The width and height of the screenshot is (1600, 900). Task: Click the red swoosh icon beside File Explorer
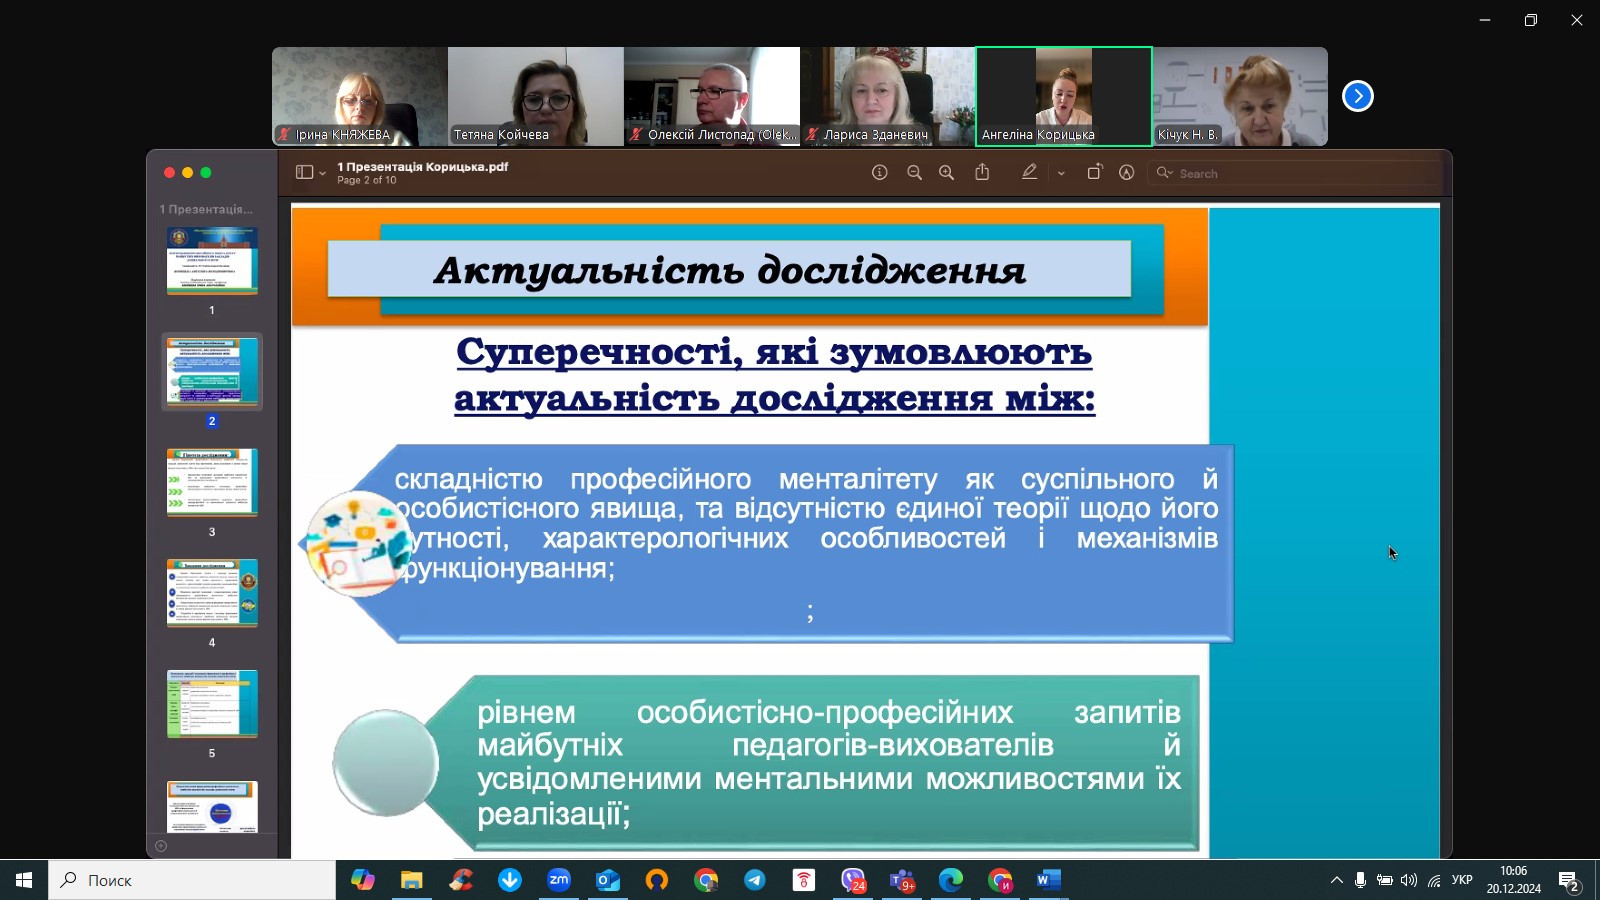coord(460,880)
